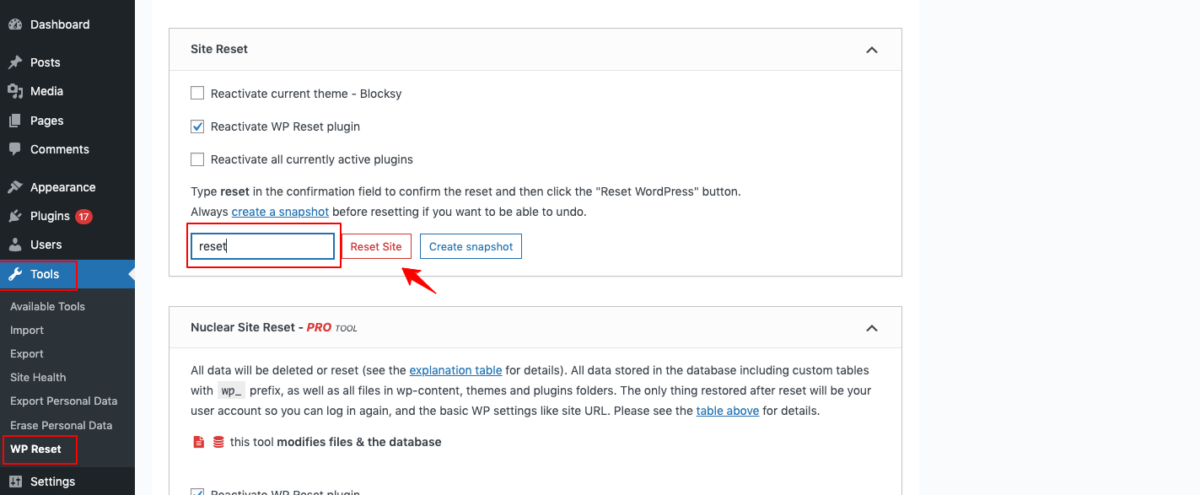Open the Settings menu in sidebar
Viewport: 1200px width, 495px height.
point(52,481)
